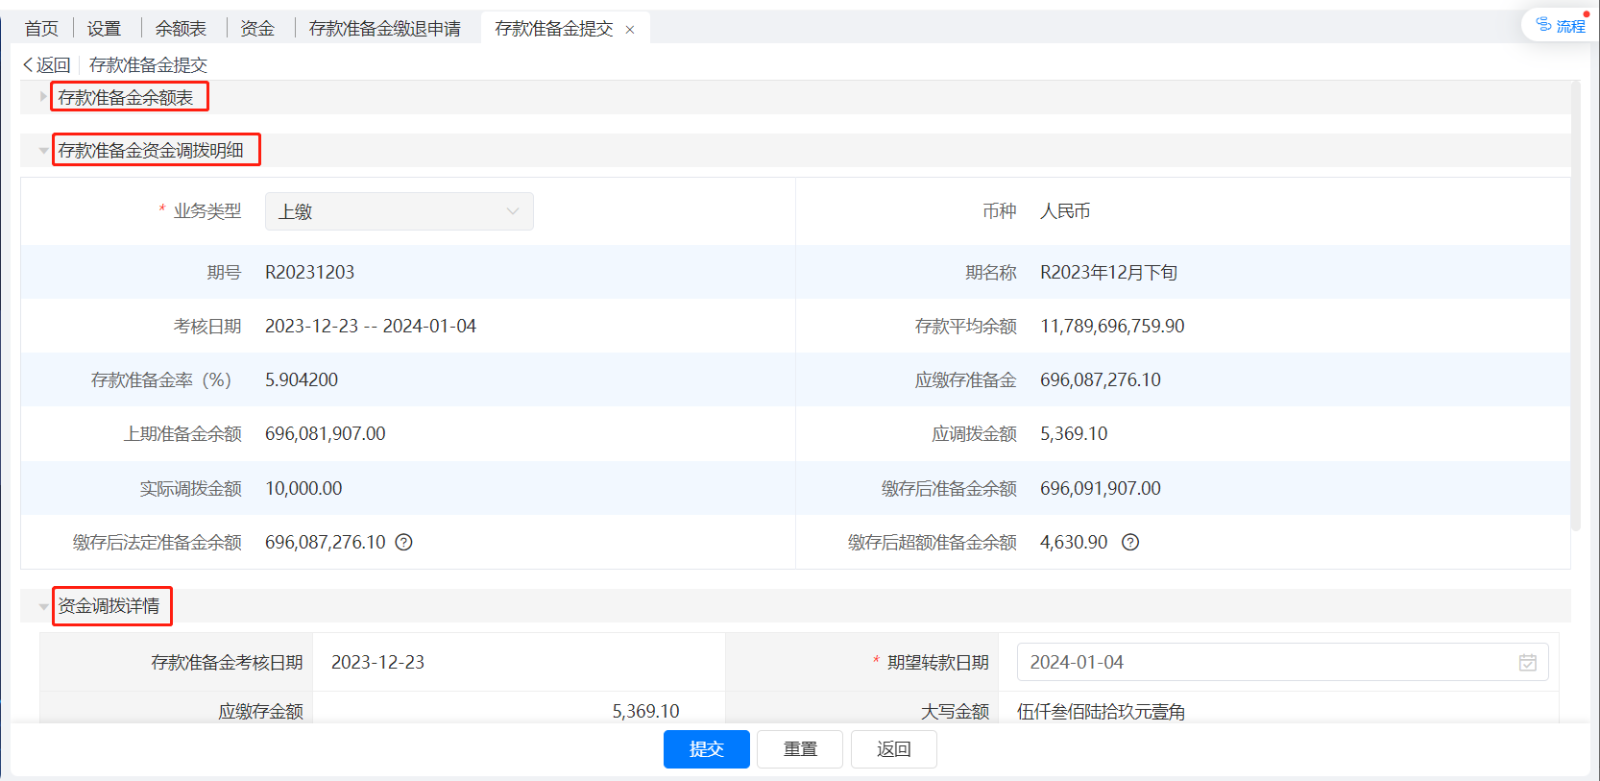Switch to the 首页 tab
Viewport: 1600px width, 781px height.
click(41, 29)
